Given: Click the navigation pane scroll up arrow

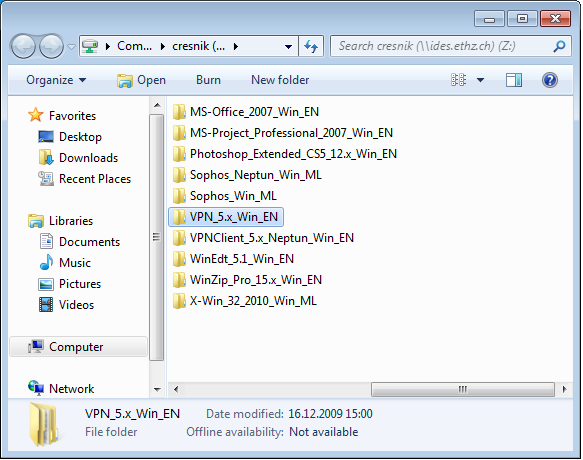Looking at the screenshot, I should 157,106.
